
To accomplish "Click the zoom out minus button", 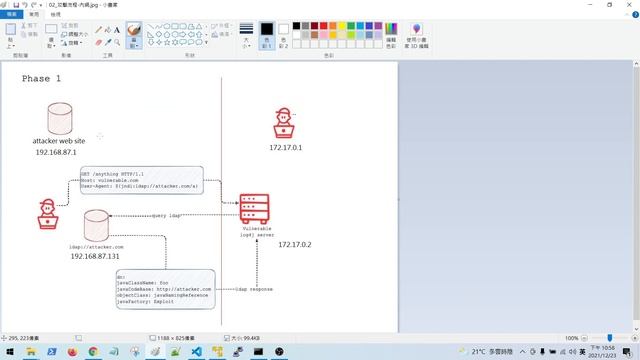I will (x=584, y=338).
